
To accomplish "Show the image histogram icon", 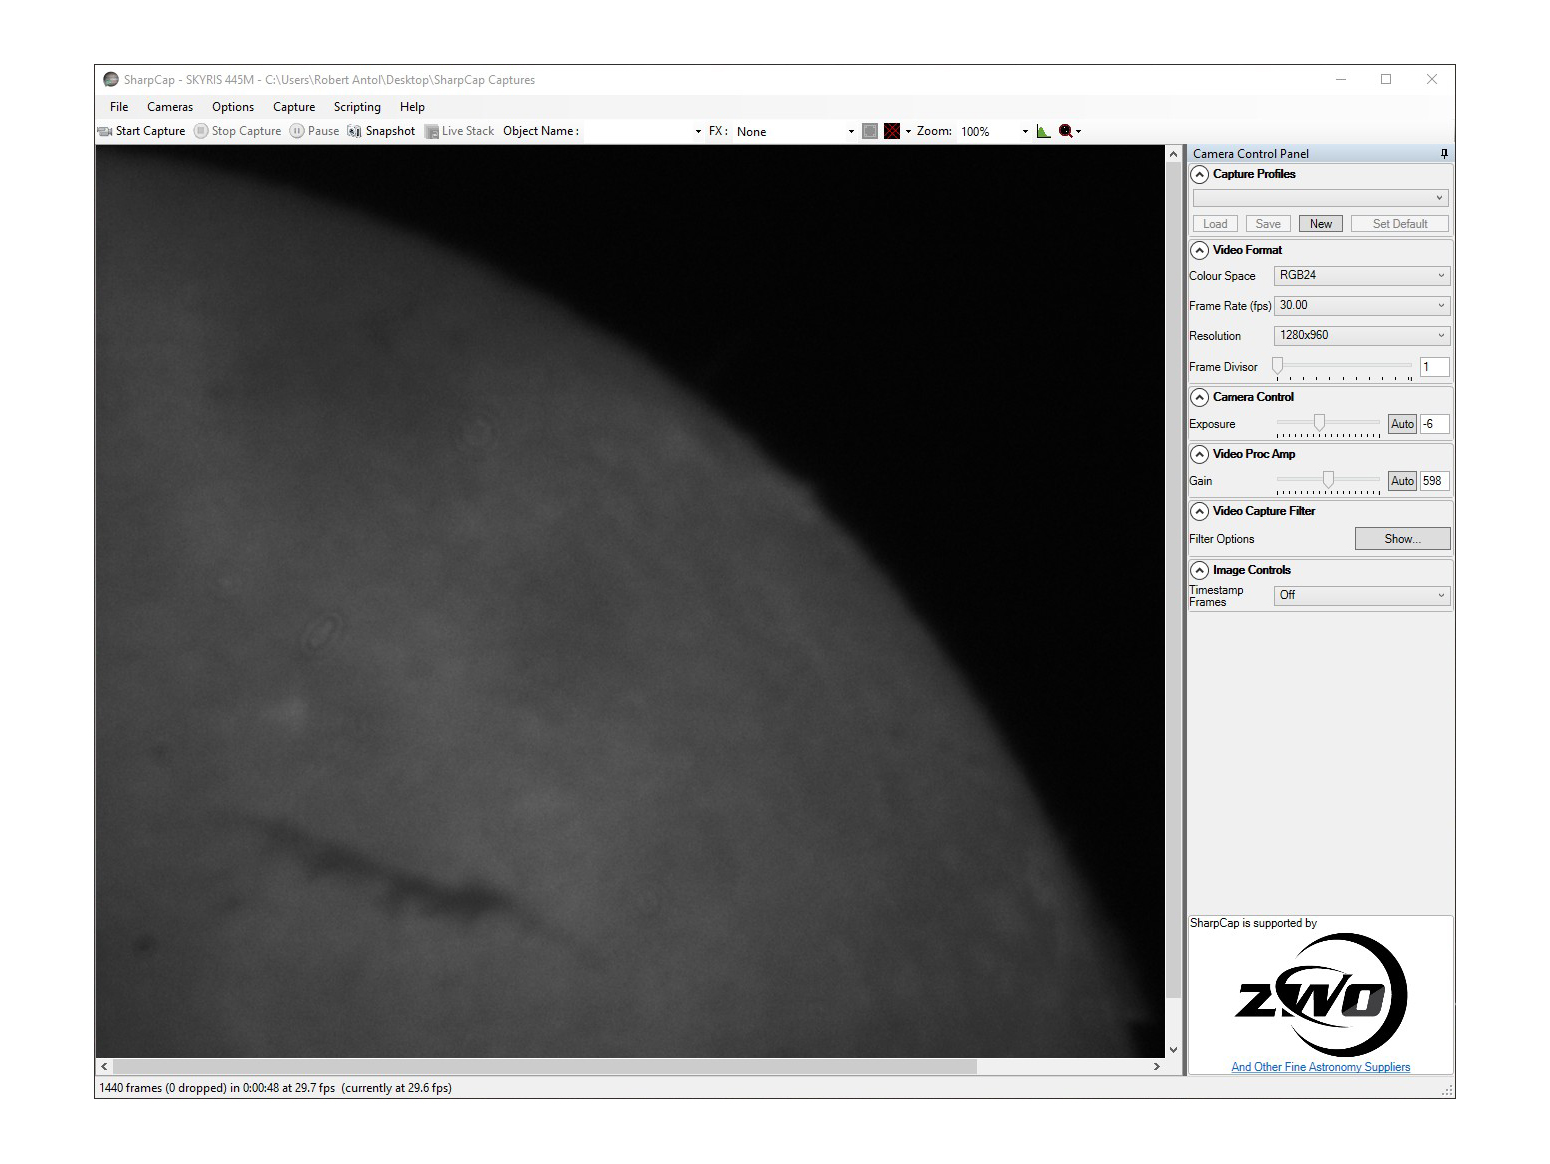I will 1044,131.
